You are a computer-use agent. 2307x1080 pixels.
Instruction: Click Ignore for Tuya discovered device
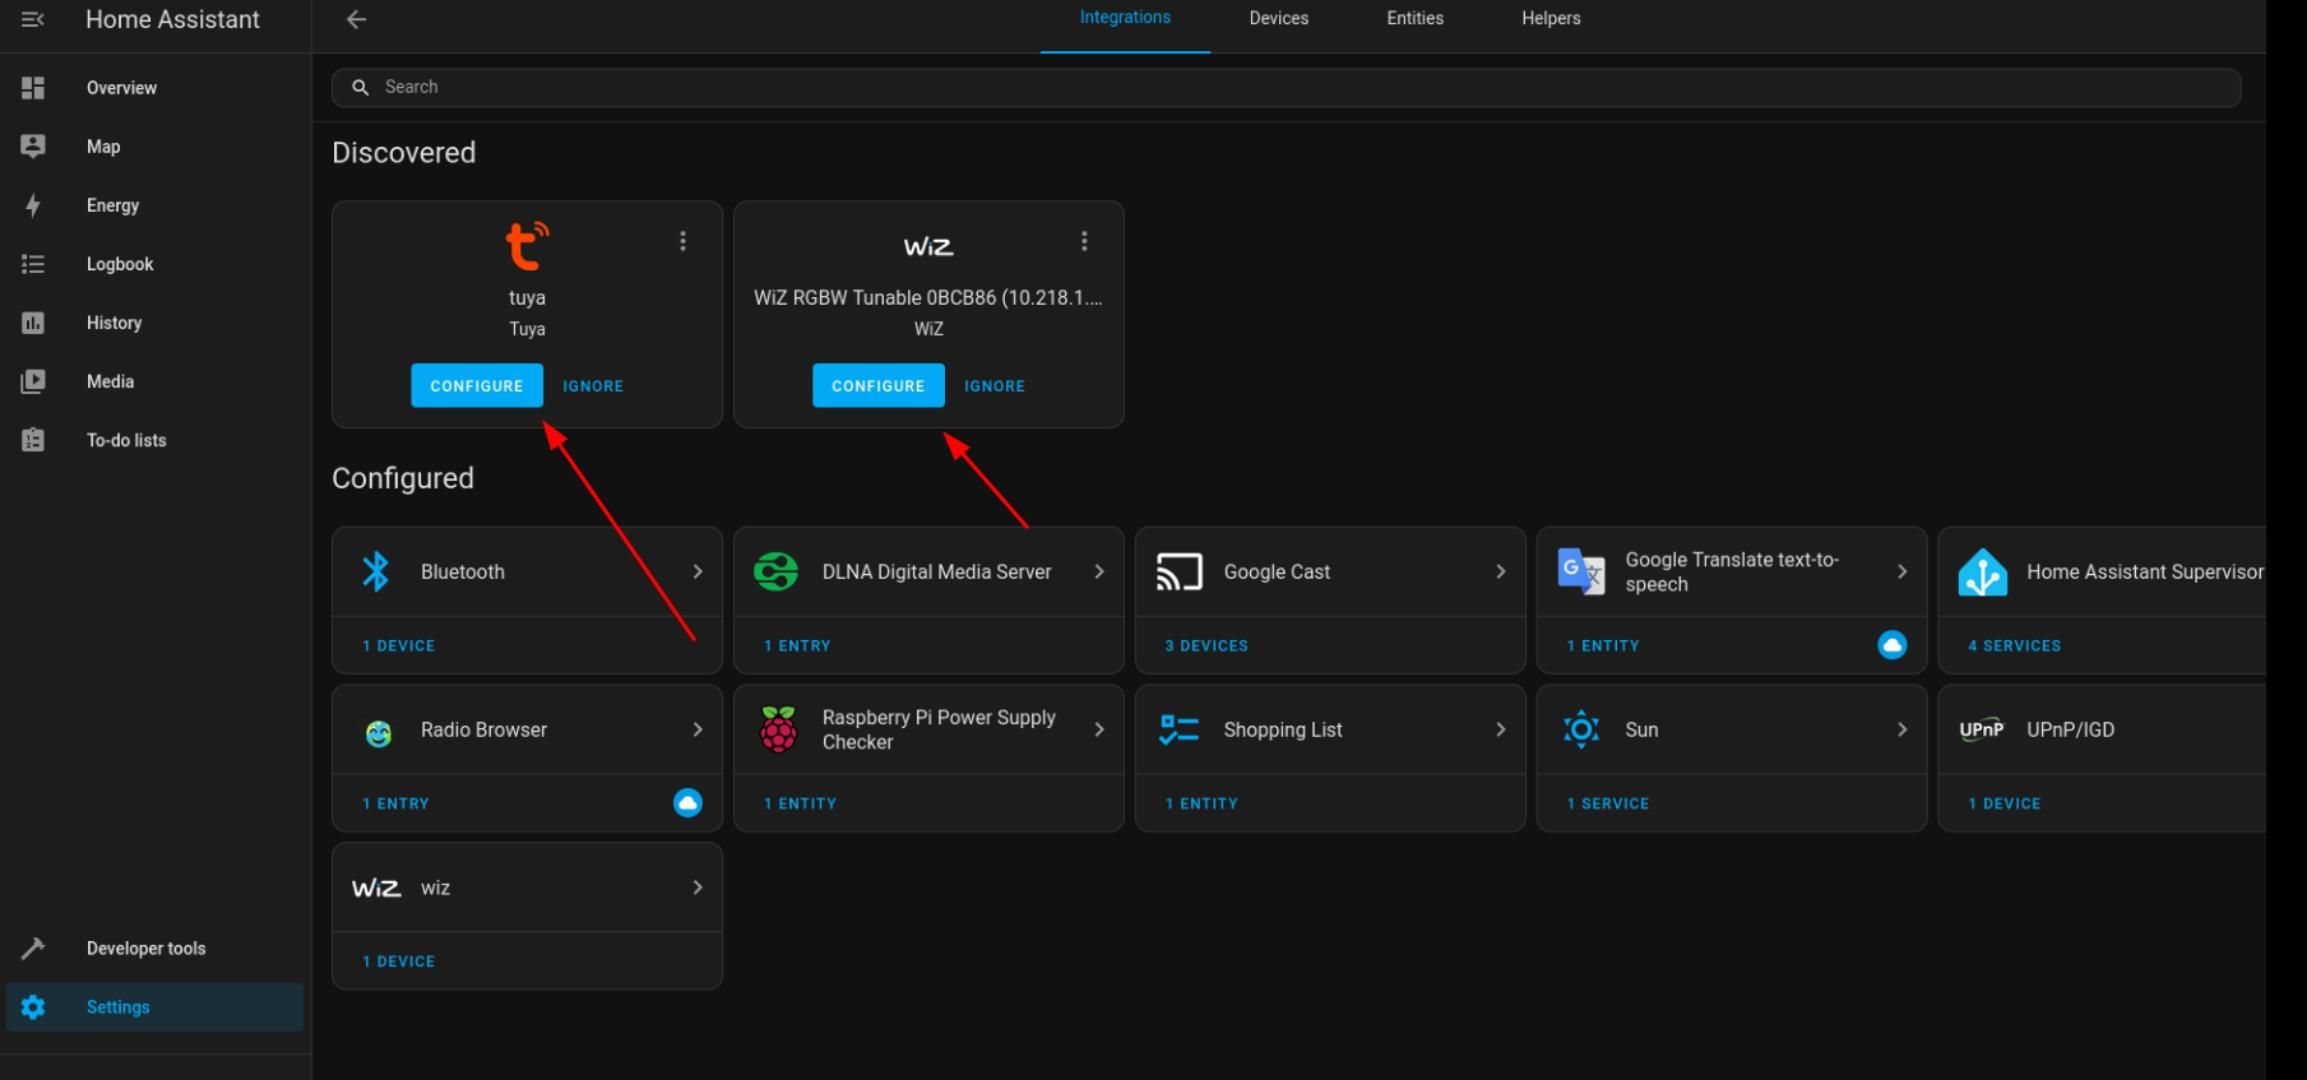point(591,386)
